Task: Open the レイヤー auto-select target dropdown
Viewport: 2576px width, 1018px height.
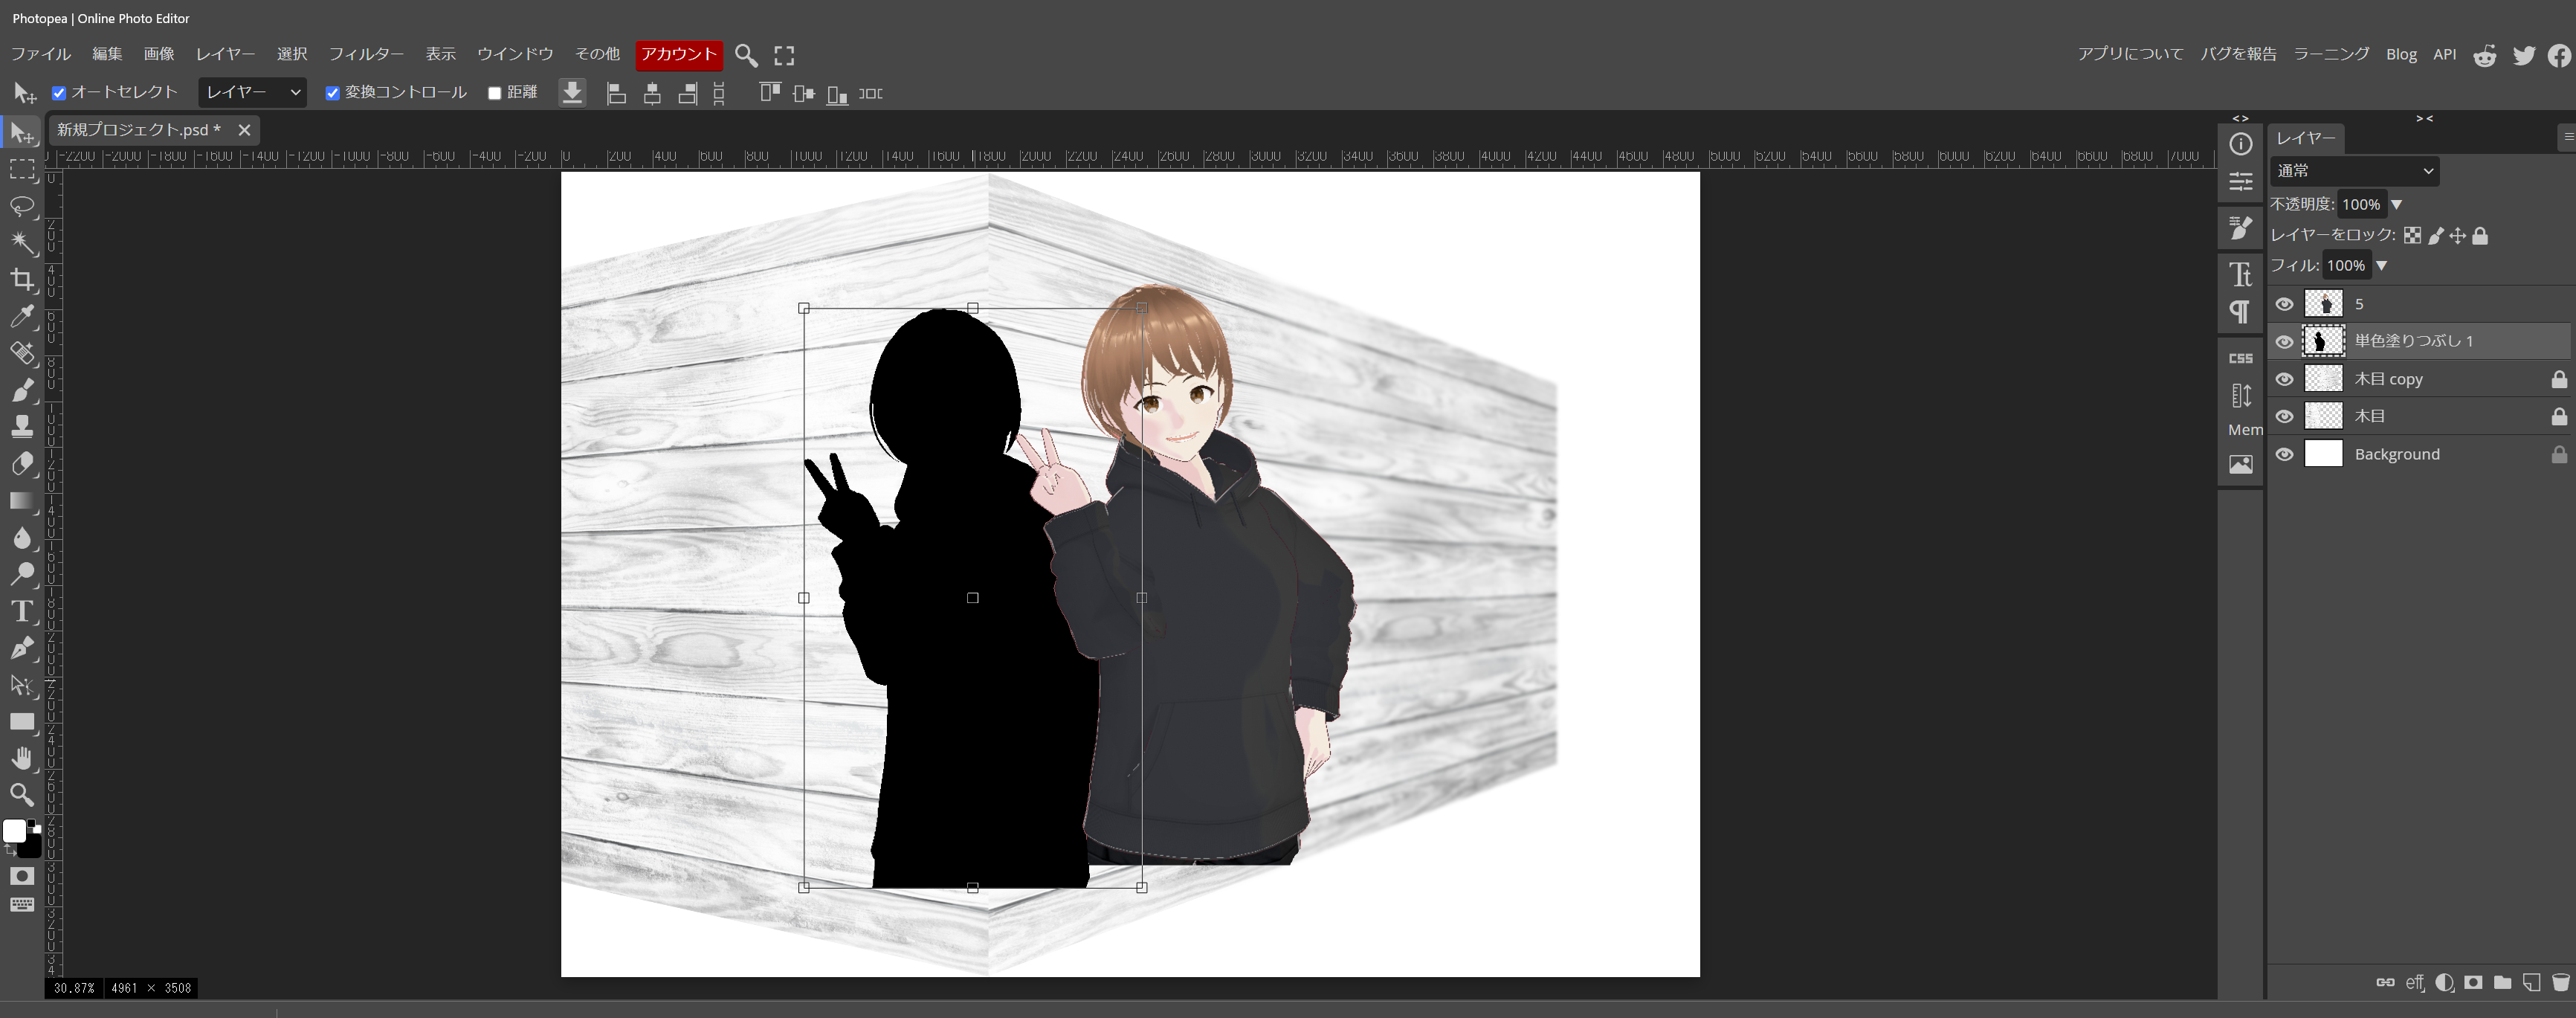Action: click(252, 92)
